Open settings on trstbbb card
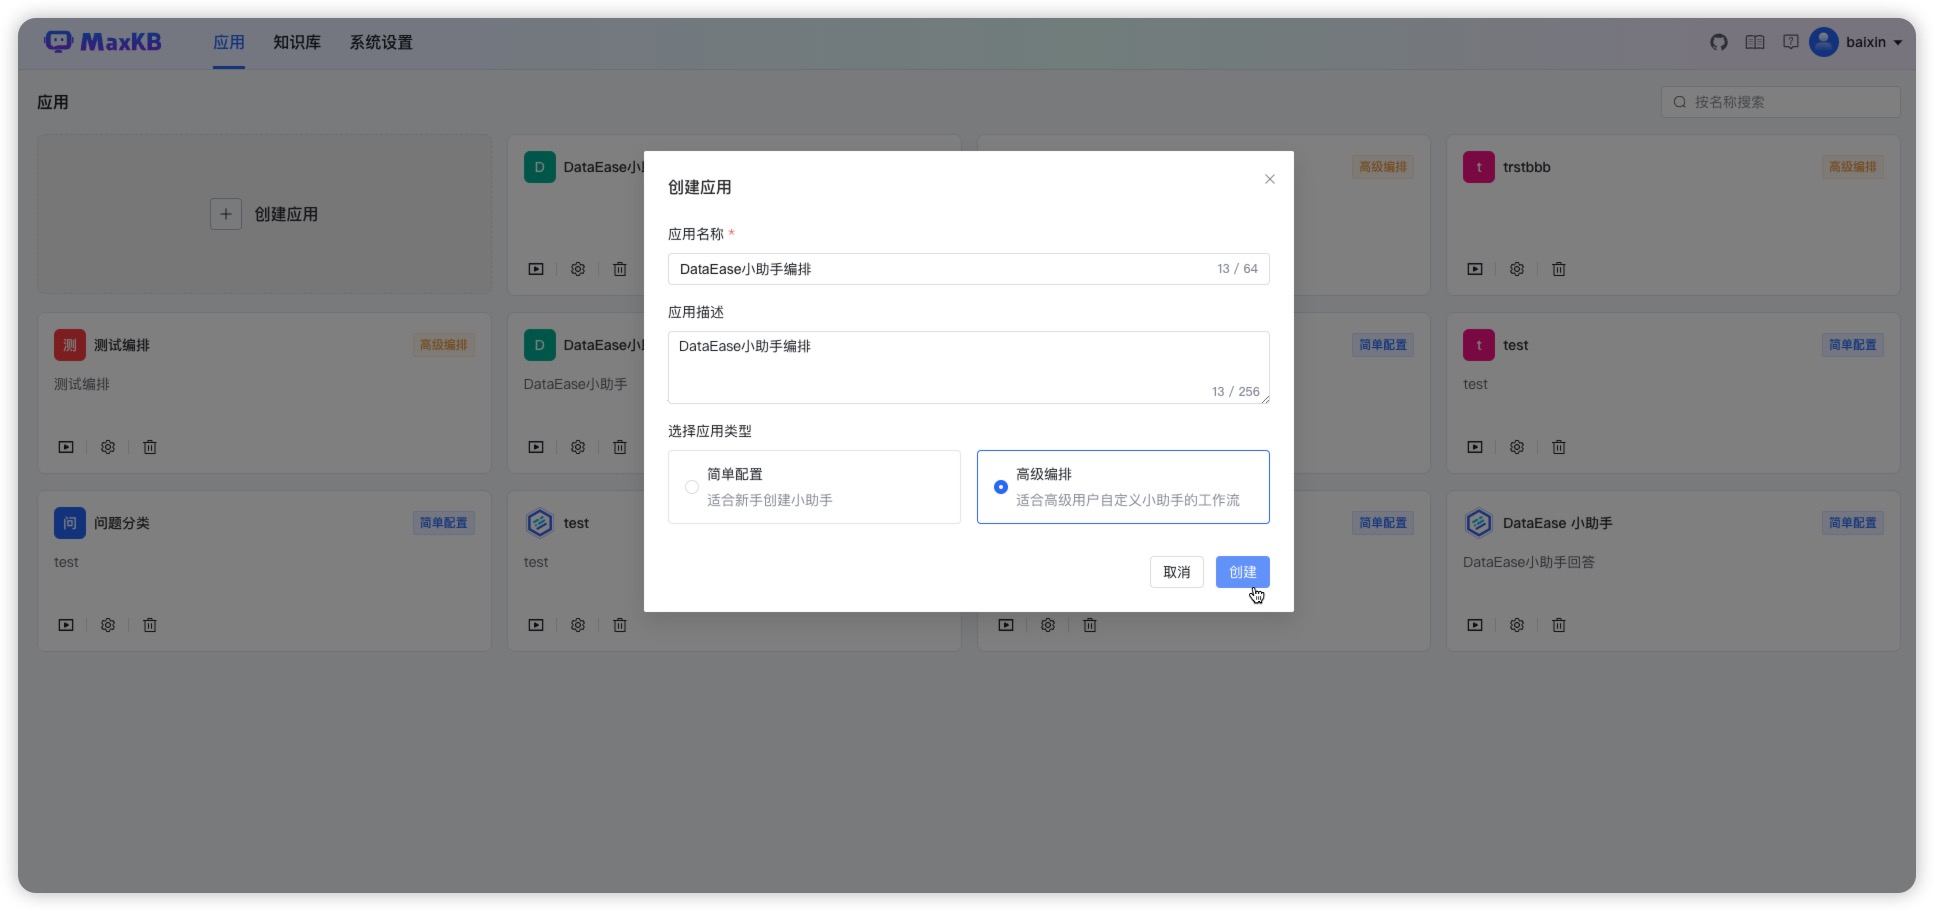This screenshot has height=911, width=1934. pos(1517,269)
